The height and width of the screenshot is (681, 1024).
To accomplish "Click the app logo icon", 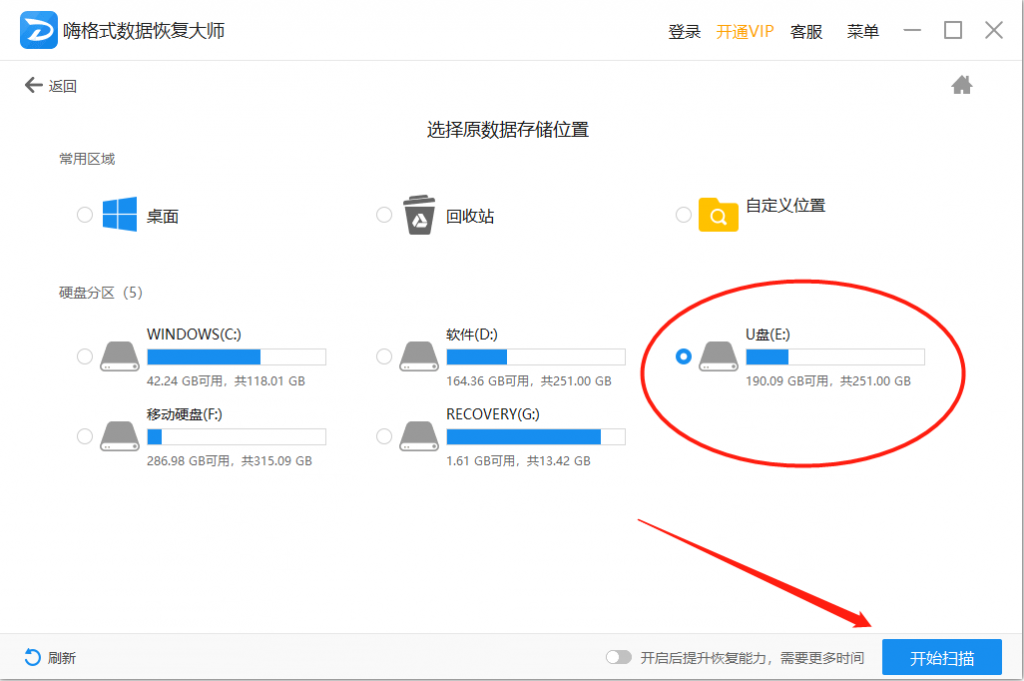I will click(x=39, y=30).
